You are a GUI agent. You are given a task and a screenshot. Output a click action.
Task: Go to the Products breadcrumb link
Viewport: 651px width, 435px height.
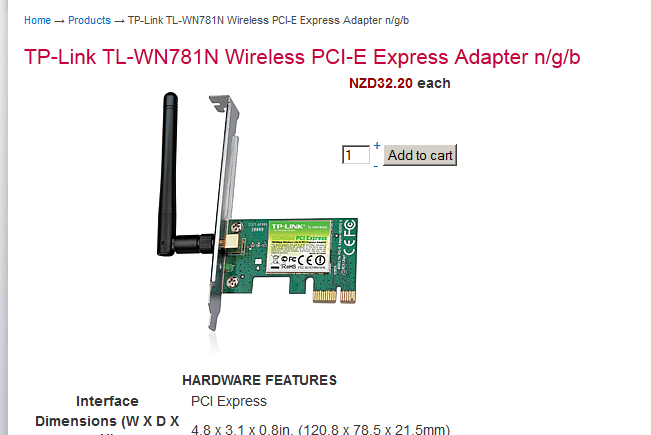(89, 20)
